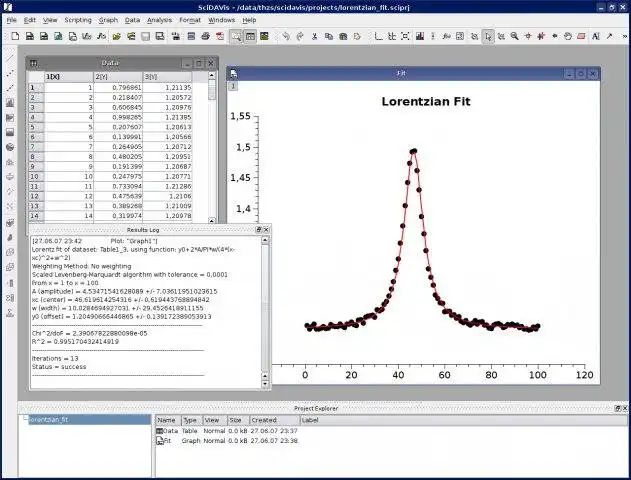
Task: Select column header 2[Y] in Data table
Action: pos(118,77)
